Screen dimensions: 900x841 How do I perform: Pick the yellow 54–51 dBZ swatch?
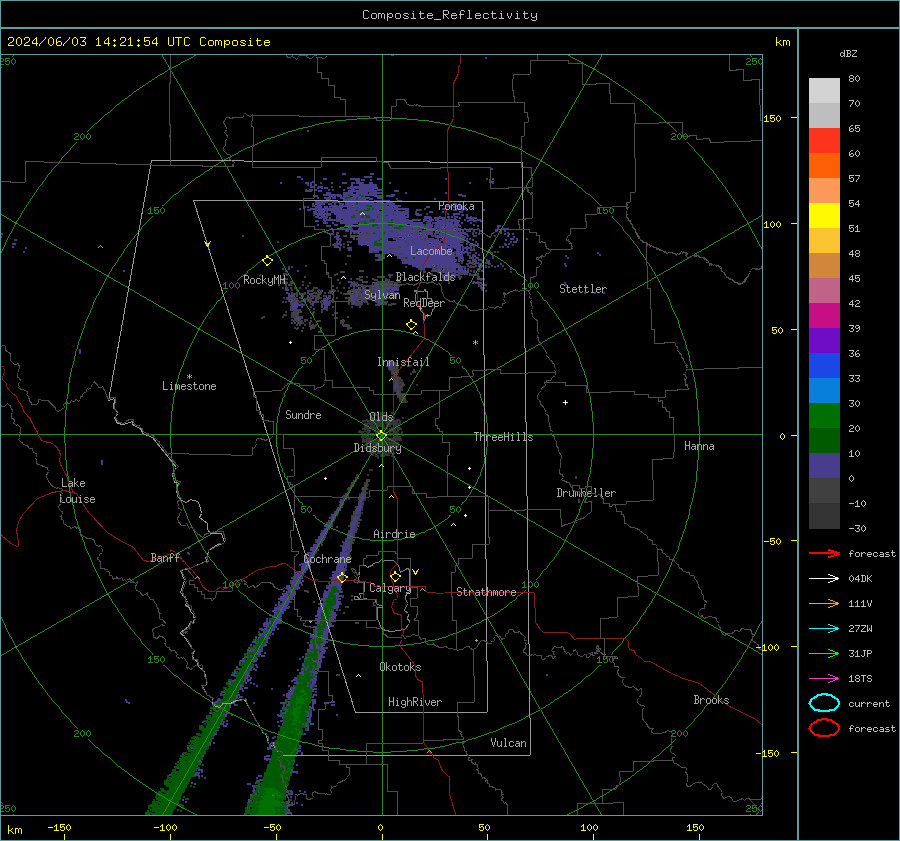824,215
